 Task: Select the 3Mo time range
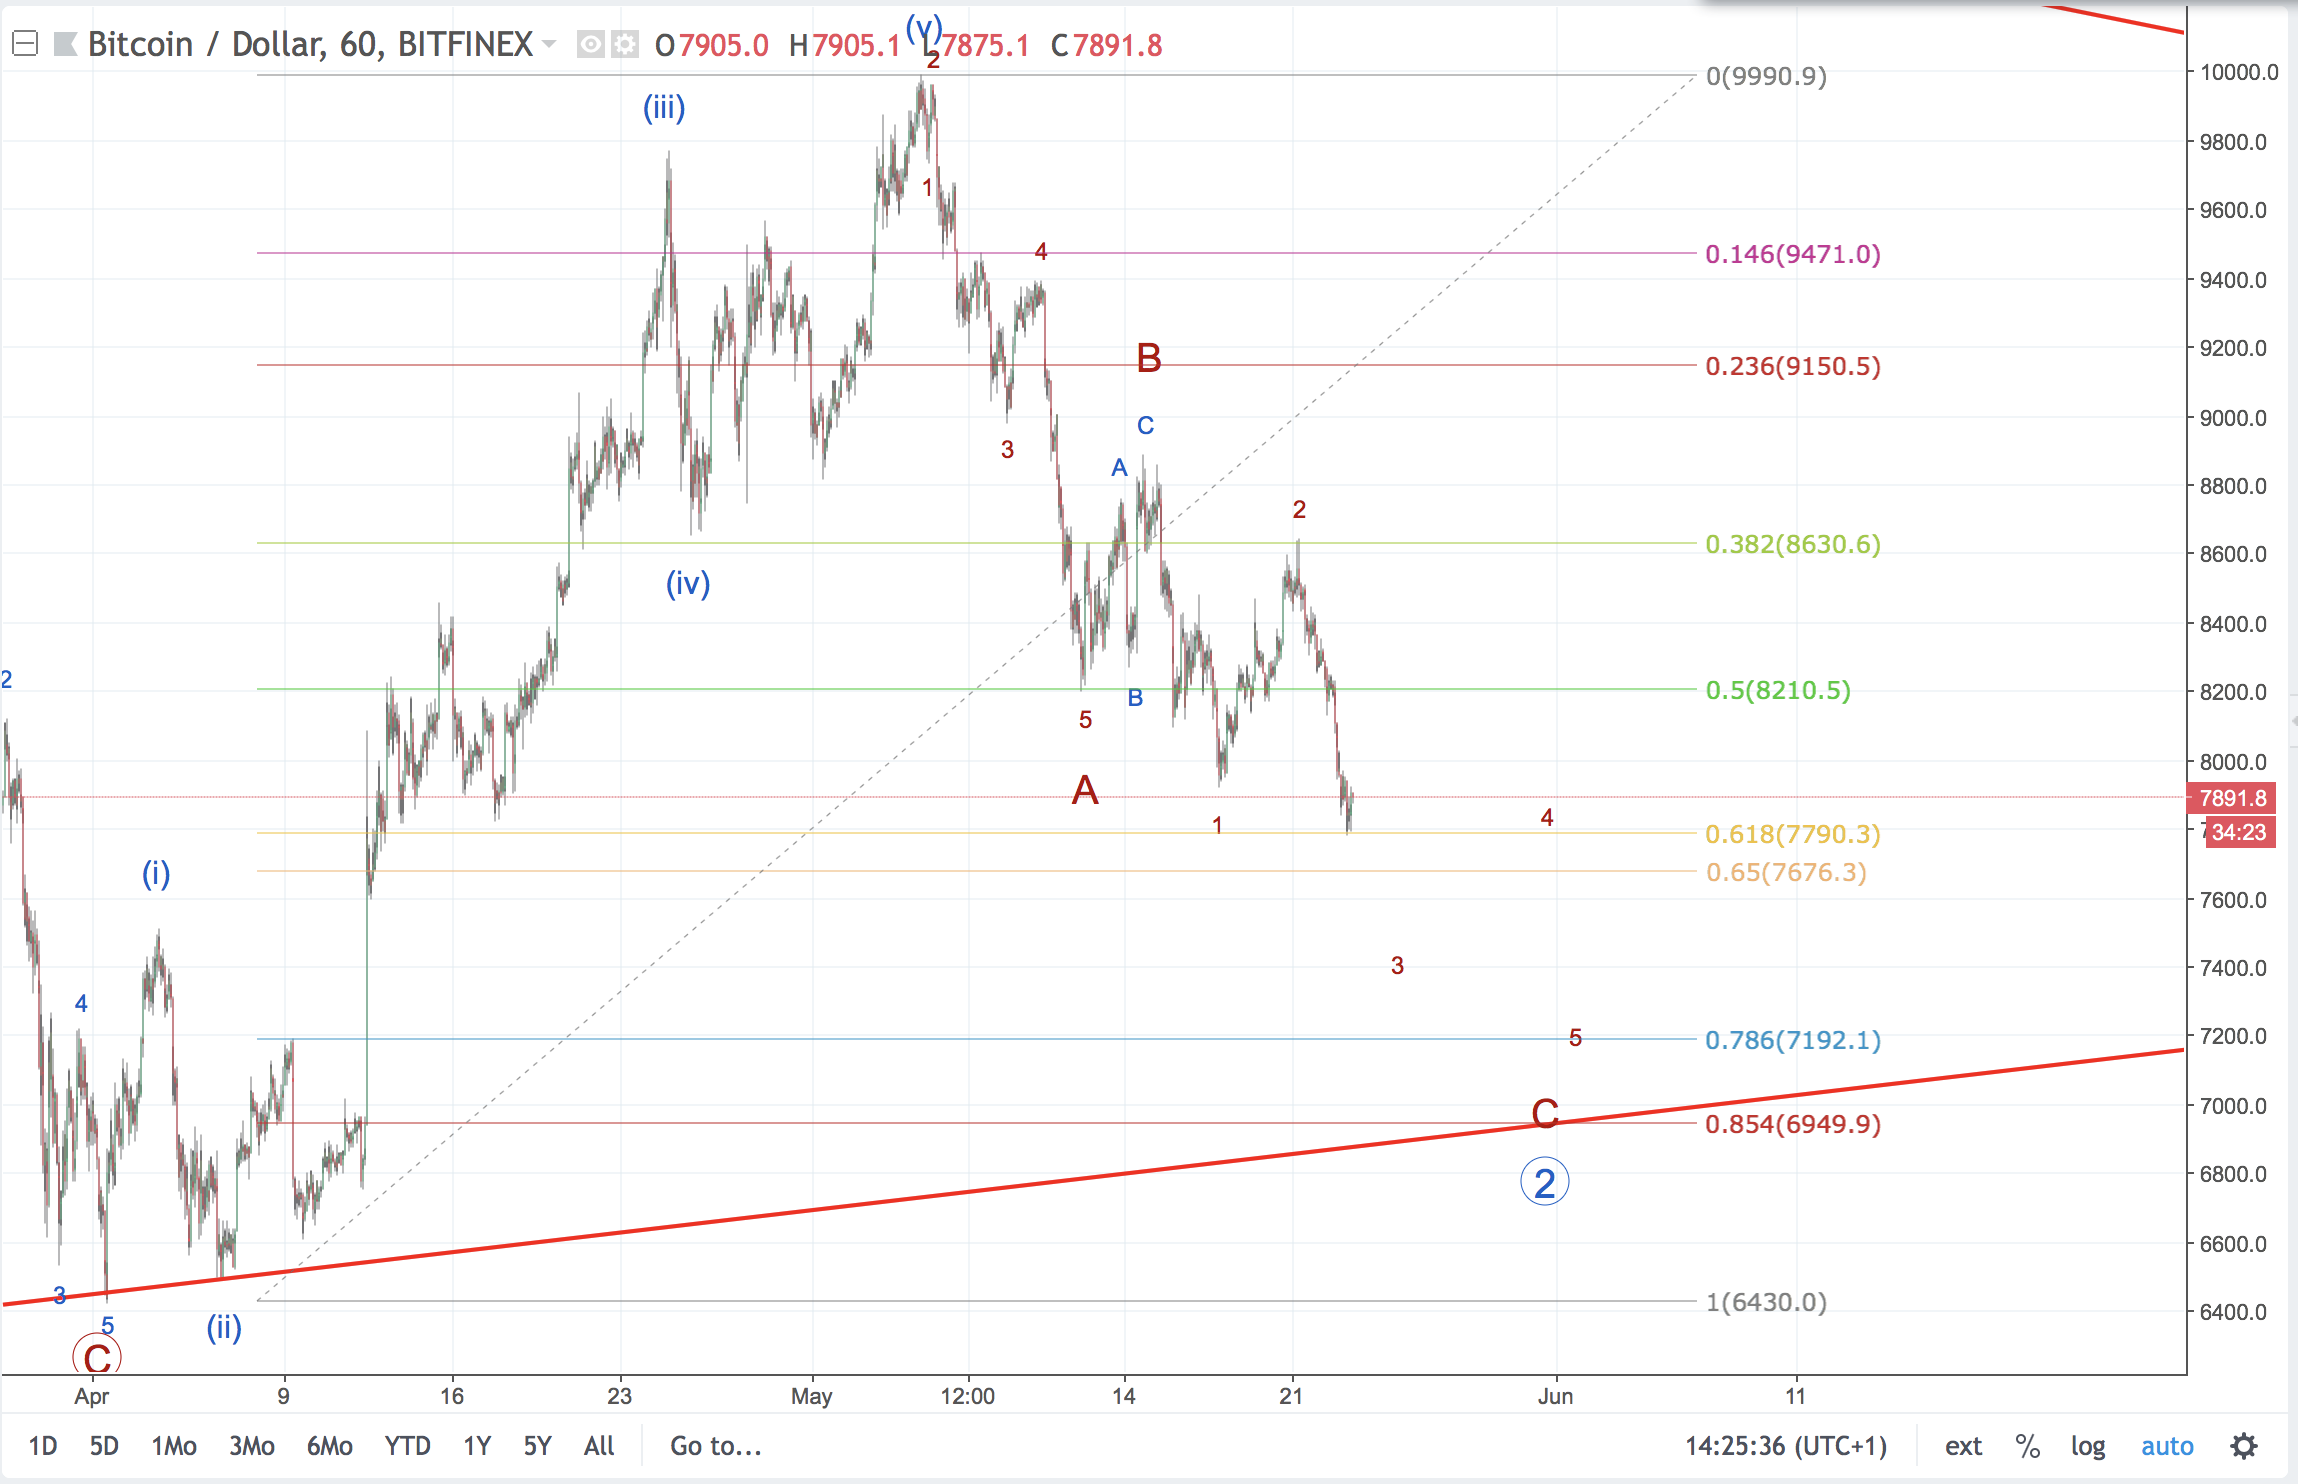click(252, 1446)
